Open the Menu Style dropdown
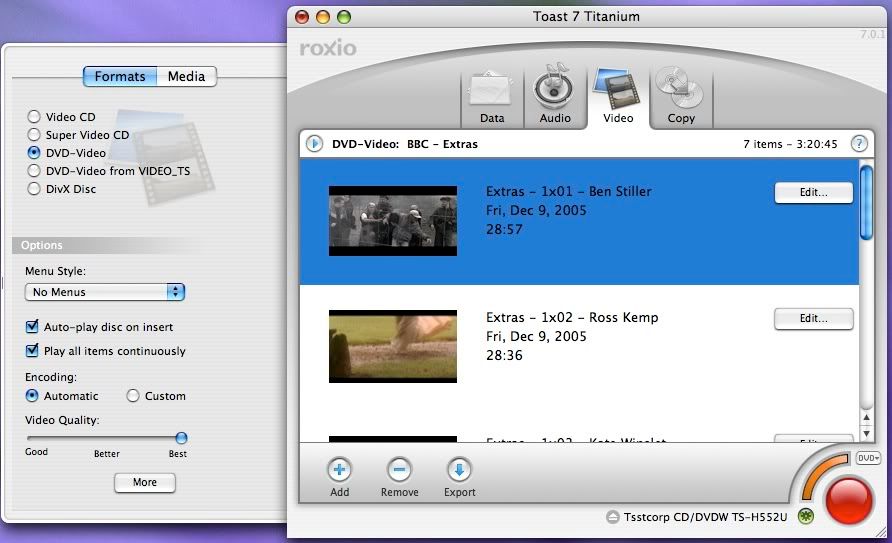 tap(105, 292)
